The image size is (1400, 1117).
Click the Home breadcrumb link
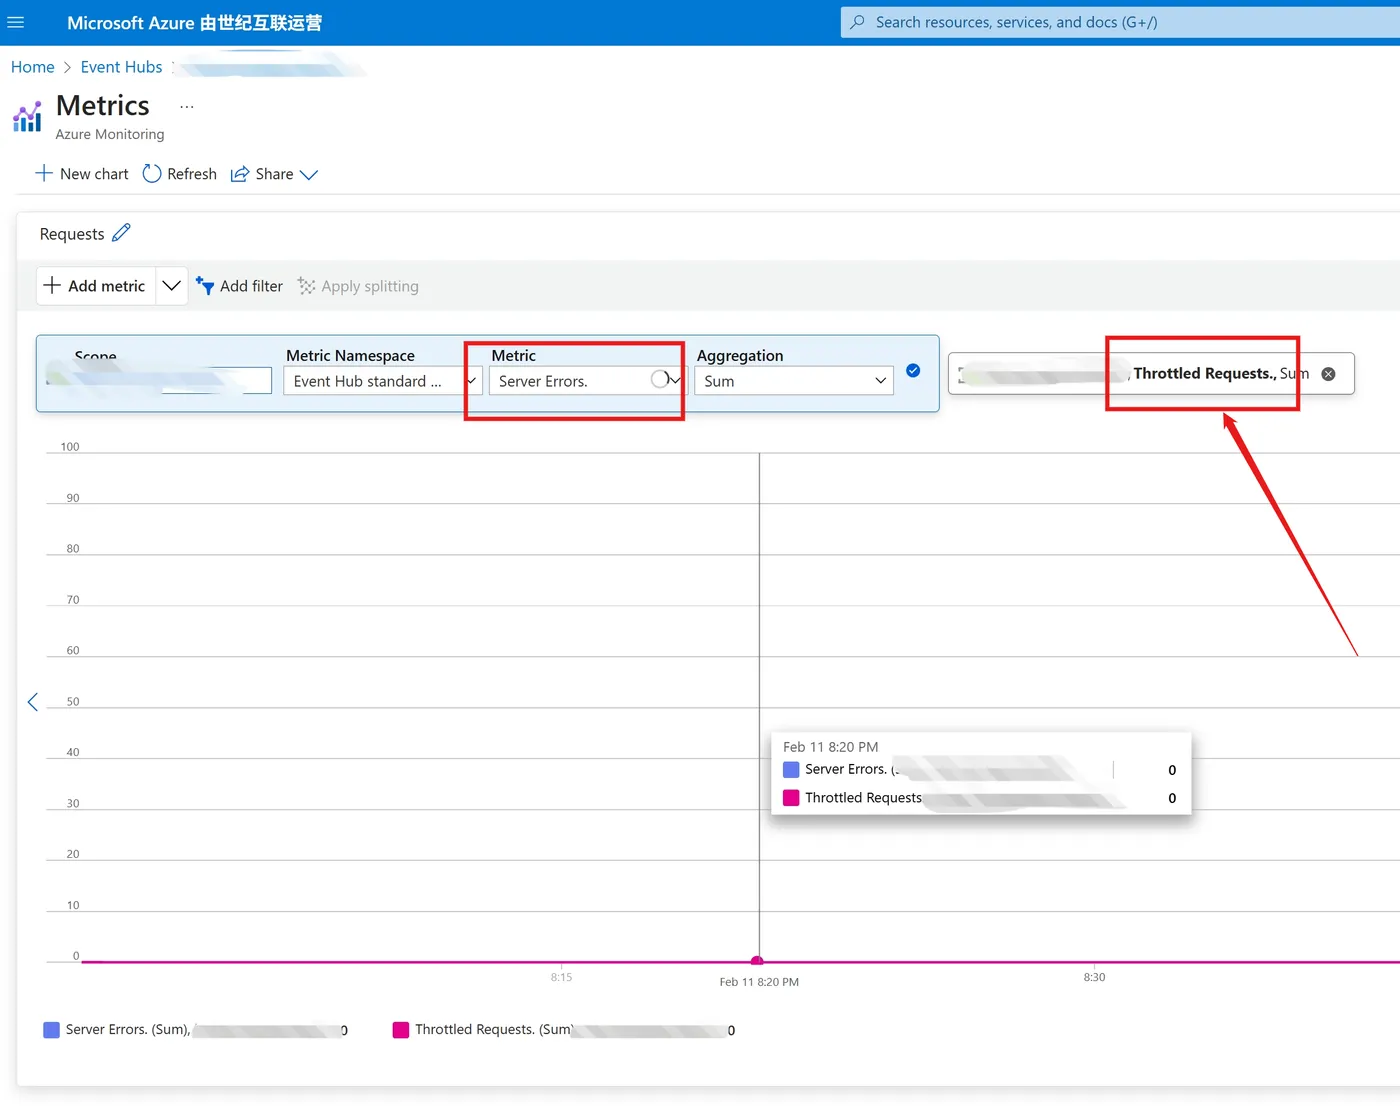(33, 67)
